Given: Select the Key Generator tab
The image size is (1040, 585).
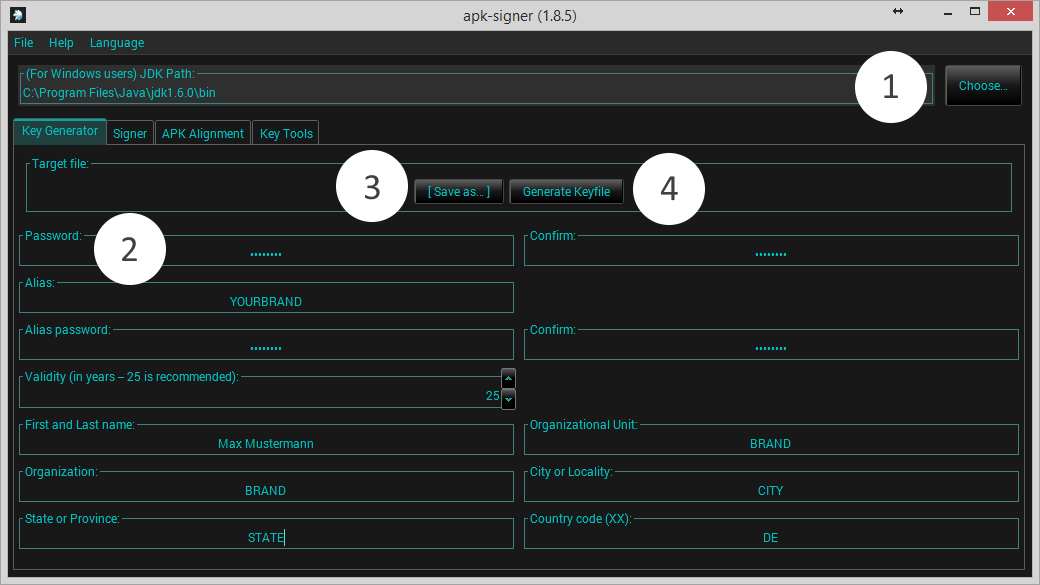Looking at the screenshot, I should 59,130.
